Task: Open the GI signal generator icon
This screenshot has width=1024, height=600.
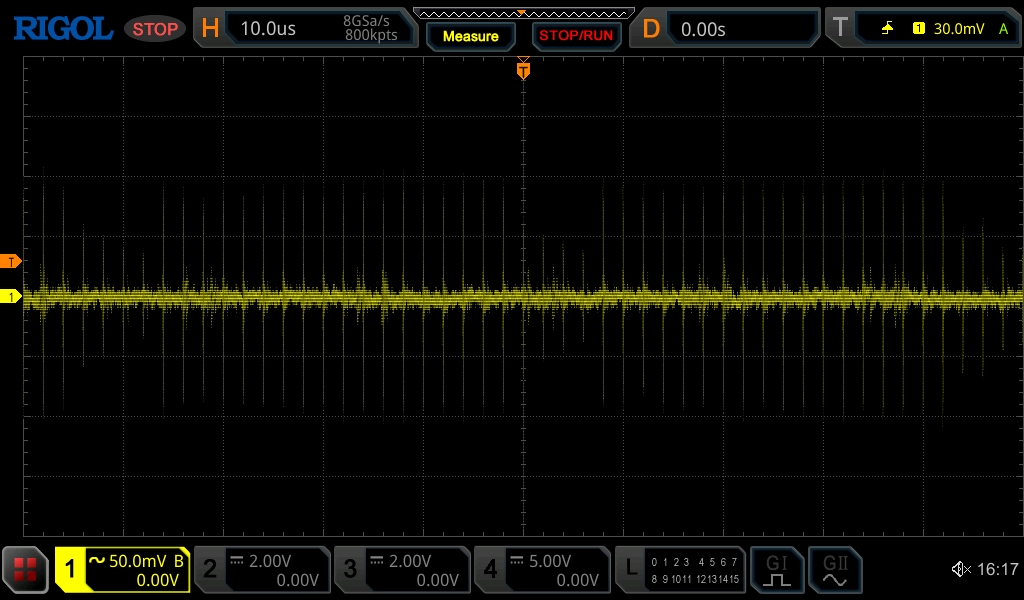Action: [777, 570]
